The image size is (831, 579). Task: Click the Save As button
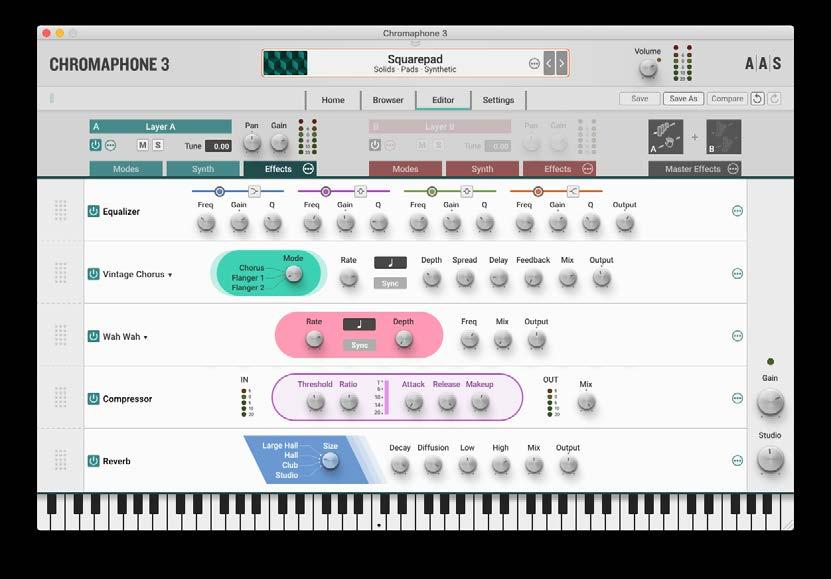[683, 99]
